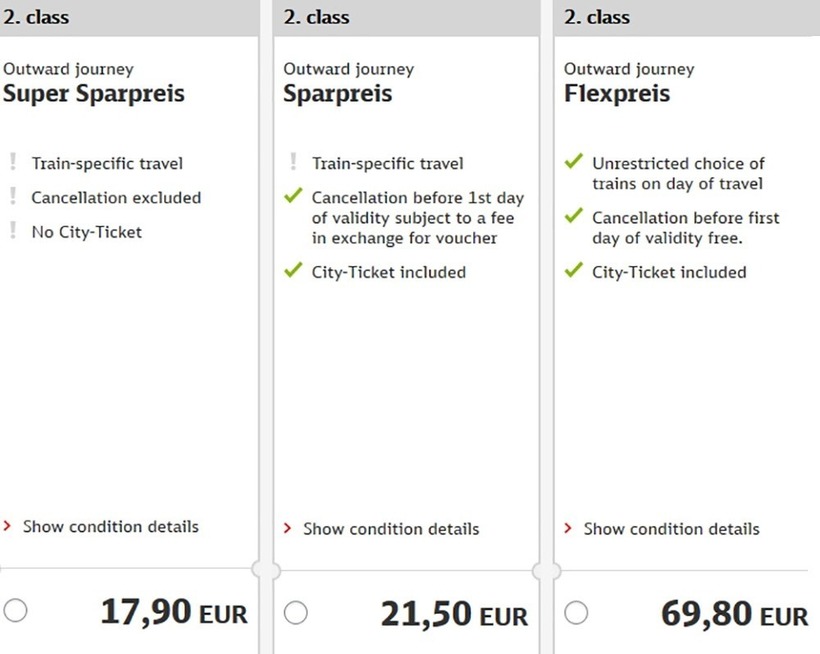
Task: Click exclamation icon beside No City-Ticket
Action: (13, 231)
